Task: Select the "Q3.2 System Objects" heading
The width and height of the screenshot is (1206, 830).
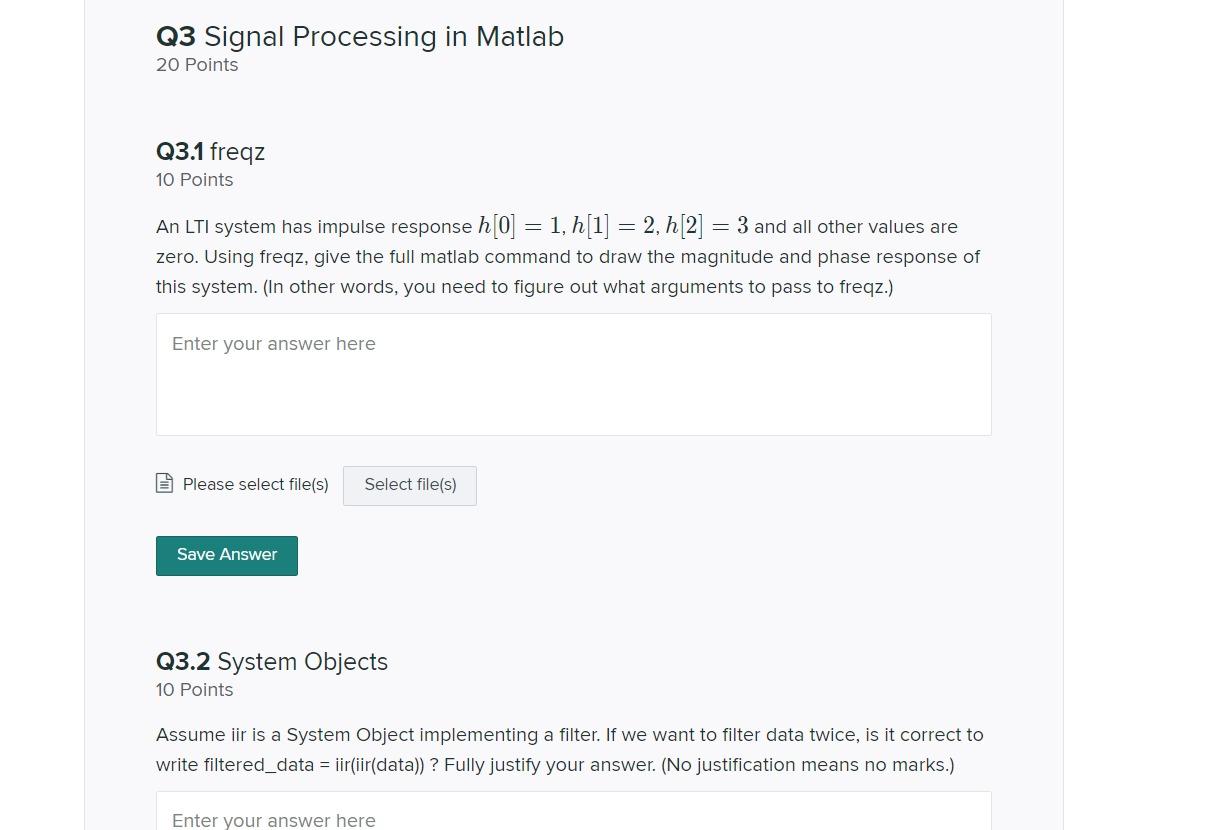Action: coord(272,661)
